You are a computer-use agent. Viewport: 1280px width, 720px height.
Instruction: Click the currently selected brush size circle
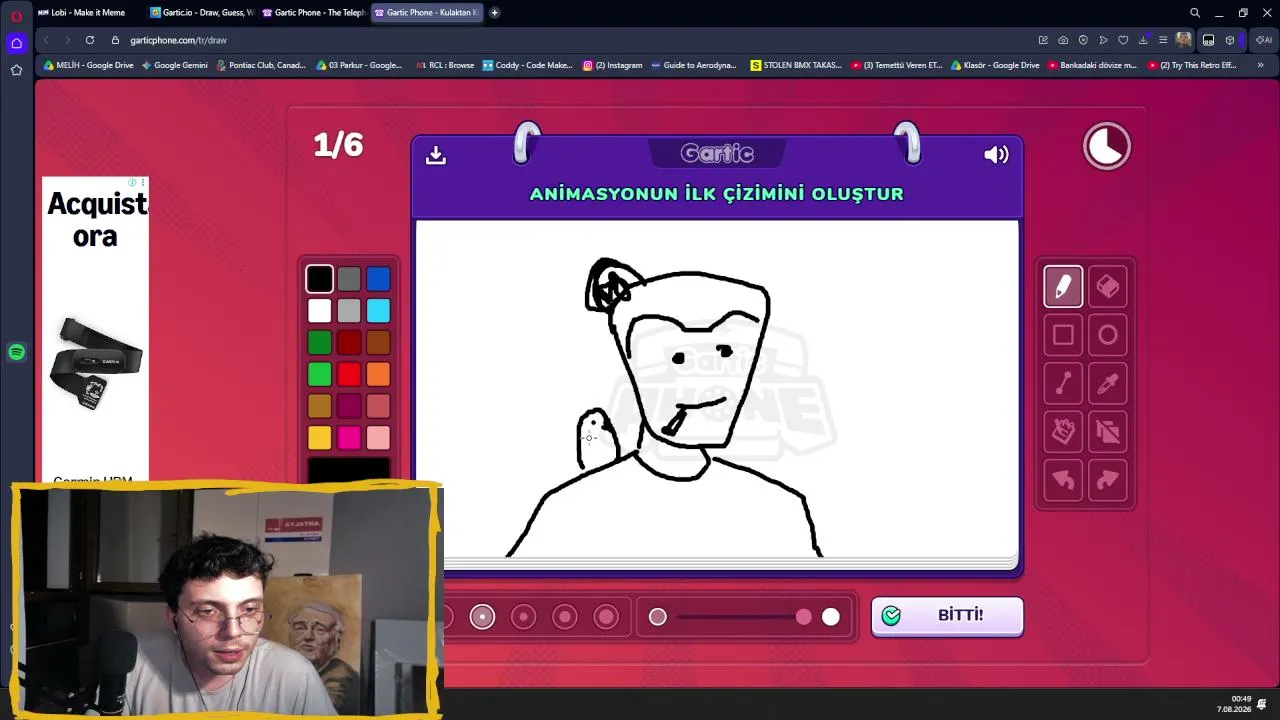coord(482,617)
